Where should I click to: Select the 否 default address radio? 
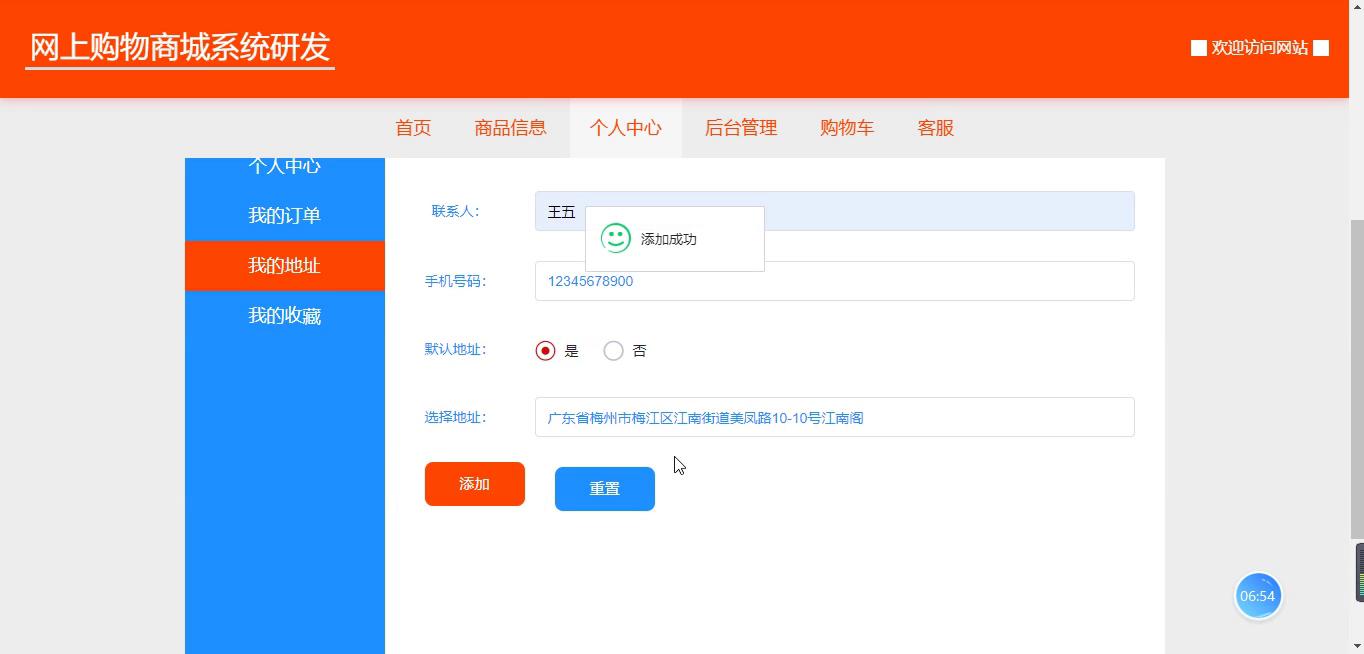point(614,351)
